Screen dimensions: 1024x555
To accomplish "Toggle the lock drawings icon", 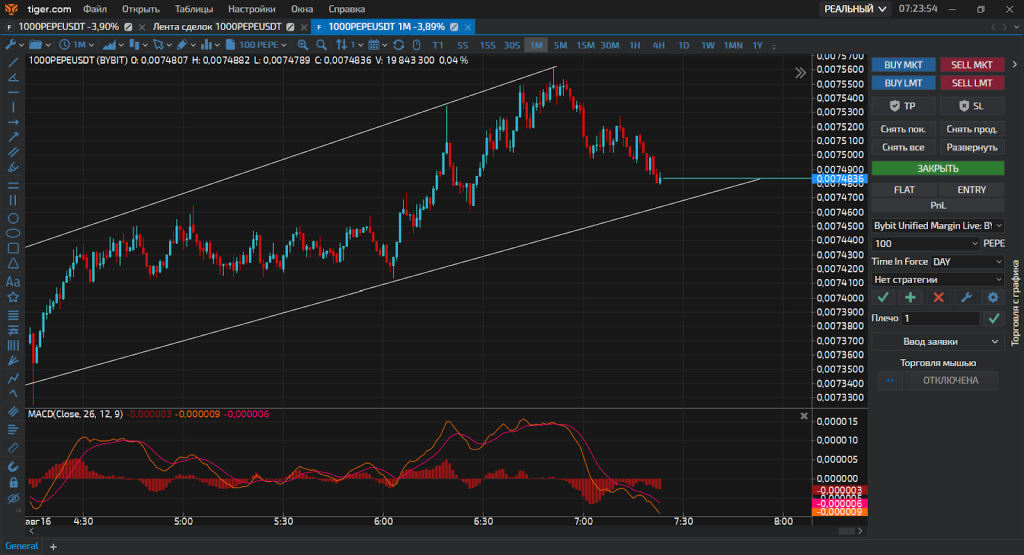I will (x=13, y=482).
